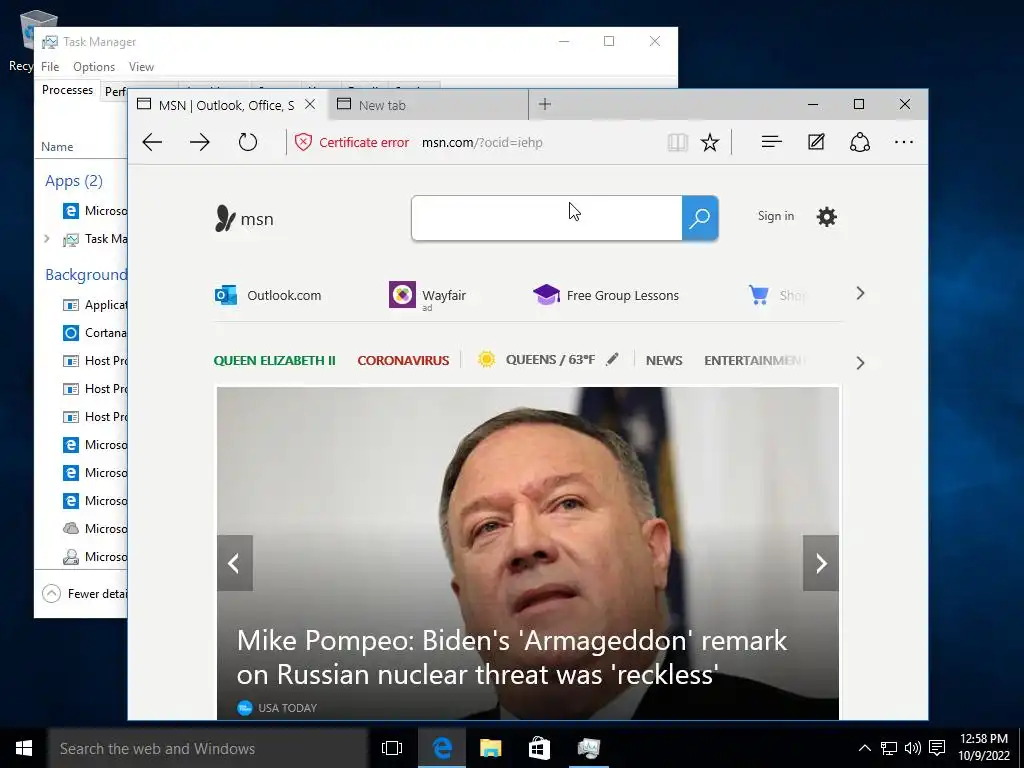Click the taskbar search box
The height and width of the screenshot is (768, 1024).
point(208,748)
